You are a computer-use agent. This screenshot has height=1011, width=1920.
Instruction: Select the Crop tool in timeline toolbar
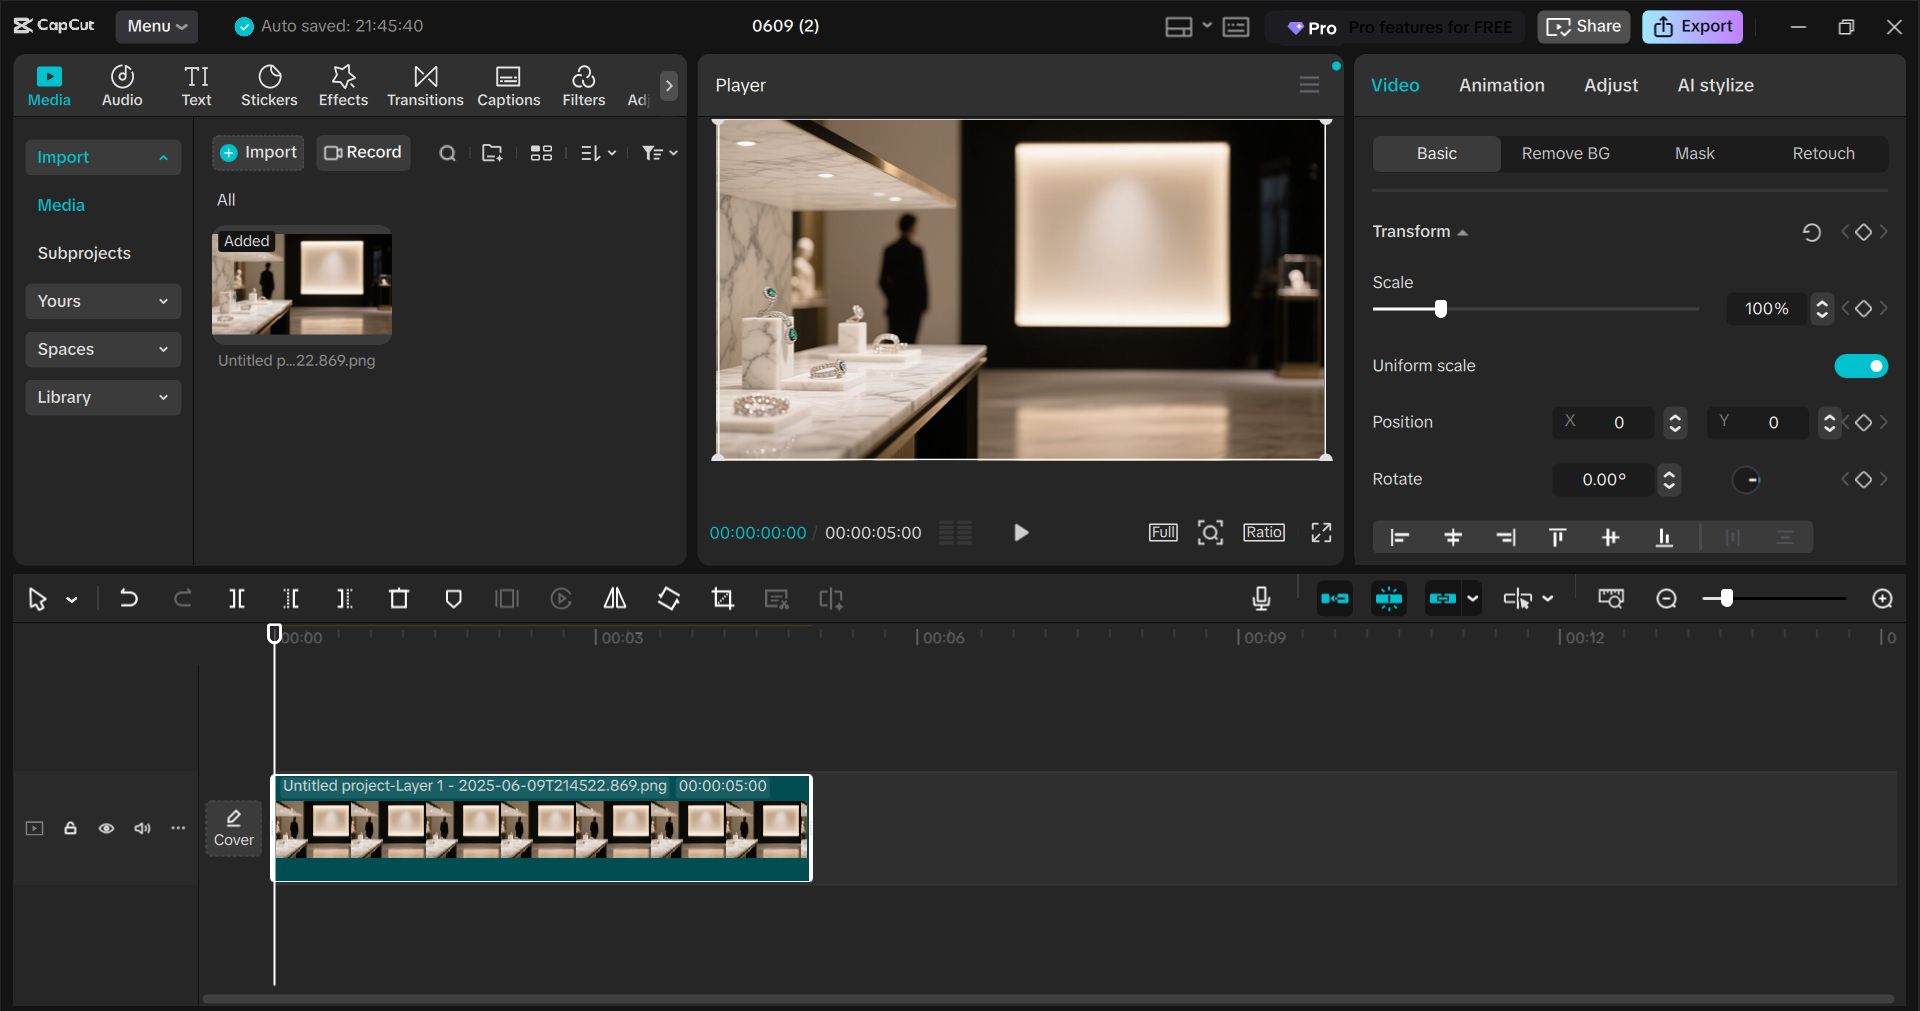[723, 599]
